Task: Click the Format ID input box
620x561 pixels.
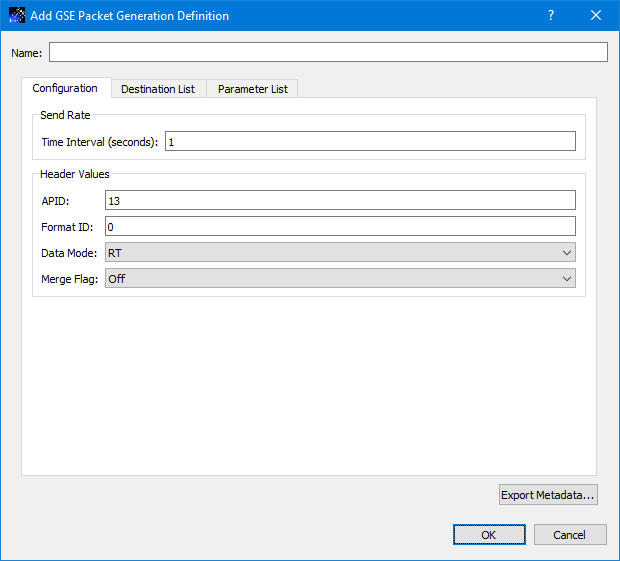Action: pos(340,226)
